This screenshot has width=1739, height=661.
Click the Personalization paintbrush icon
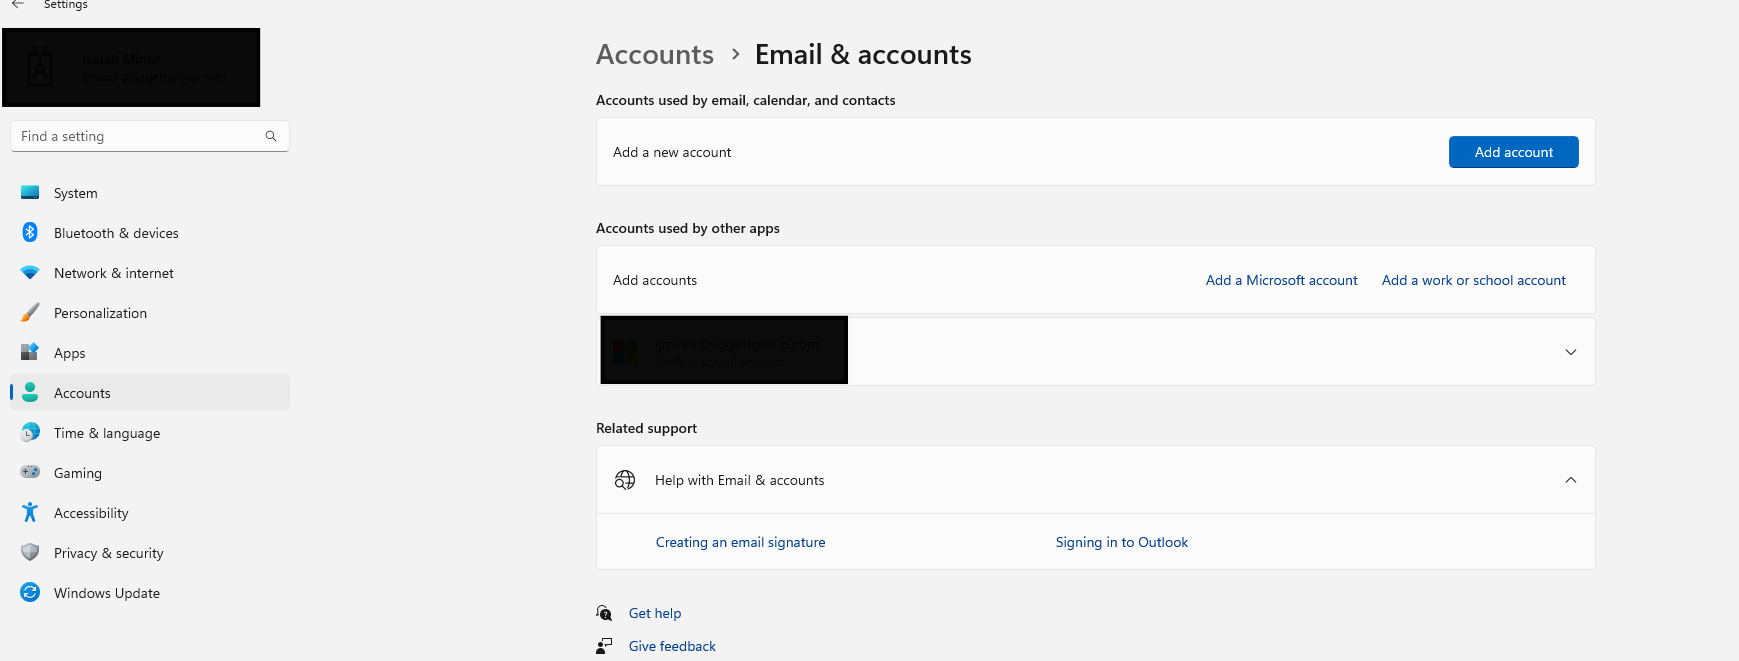pyautogui.click(x=30, y=313)
